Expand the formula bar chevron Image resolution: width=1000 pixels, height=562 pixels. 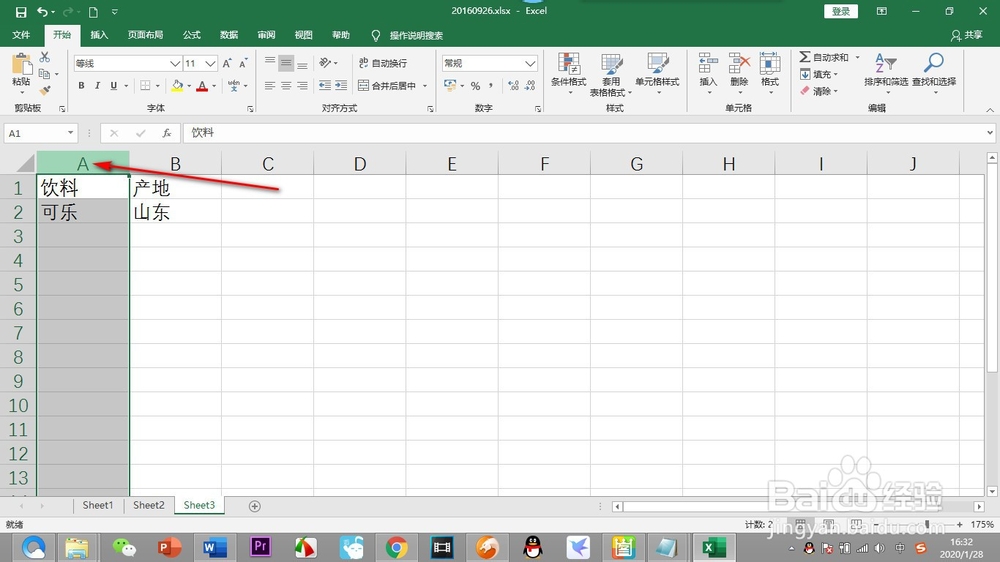point(990,133)
